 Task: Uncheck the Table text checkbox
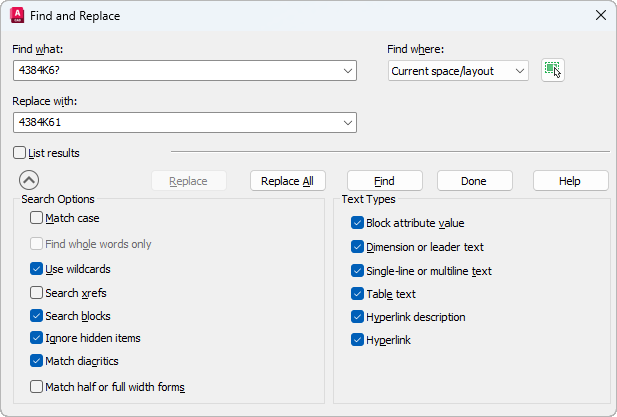pyautogui.click(x=358, y=294)
